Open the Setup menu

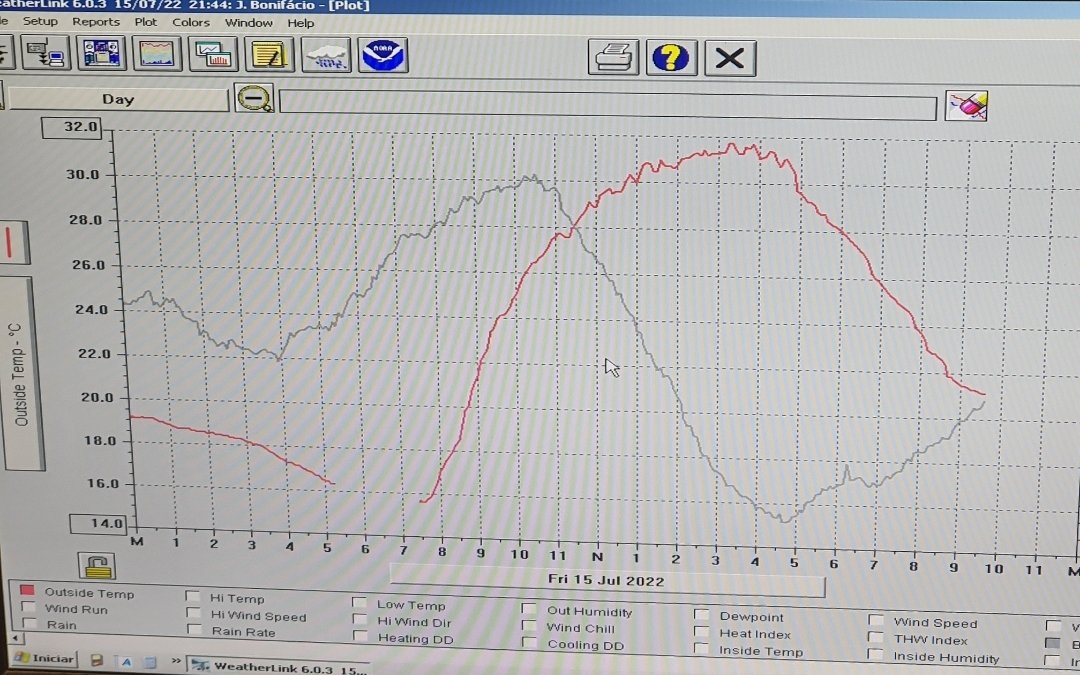click(x=40, y=21)
